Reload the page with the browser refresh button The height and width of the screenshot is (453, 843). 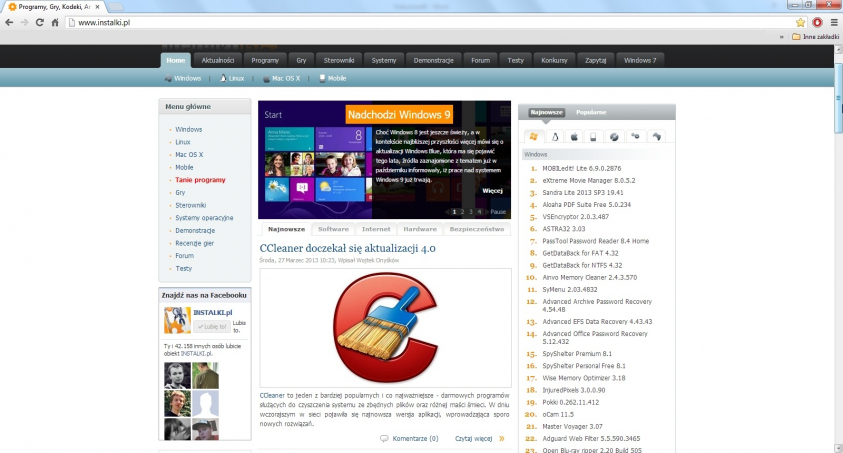(x=39, y=21)
